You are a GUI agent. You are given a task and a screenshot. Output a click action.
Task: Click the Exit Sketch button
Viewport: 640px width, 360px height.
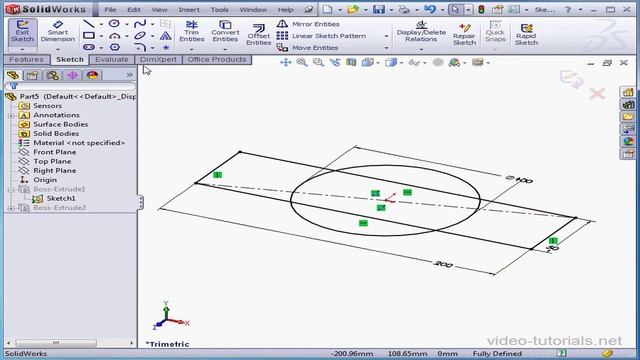tap(22, 32)
